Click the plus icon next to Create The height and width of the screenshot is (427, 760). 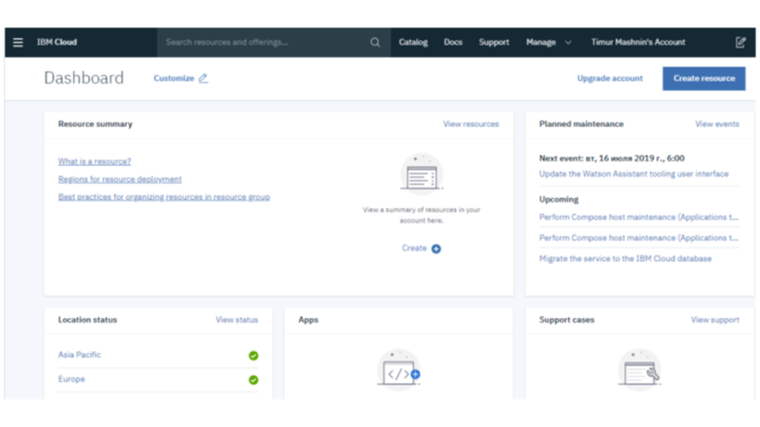click(x=436, y=248)
